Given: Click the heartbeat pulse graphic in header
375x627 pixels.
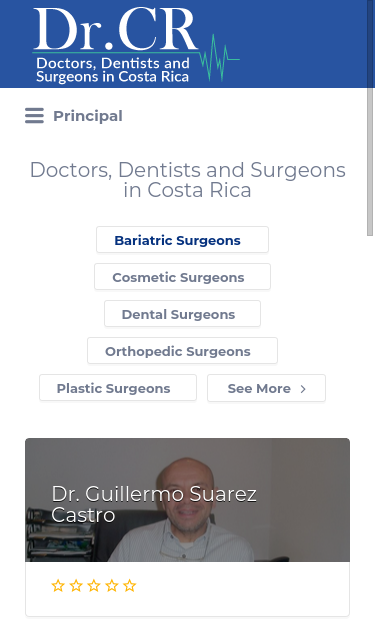Looking at the screenshot, I should [x=220, y=58].
